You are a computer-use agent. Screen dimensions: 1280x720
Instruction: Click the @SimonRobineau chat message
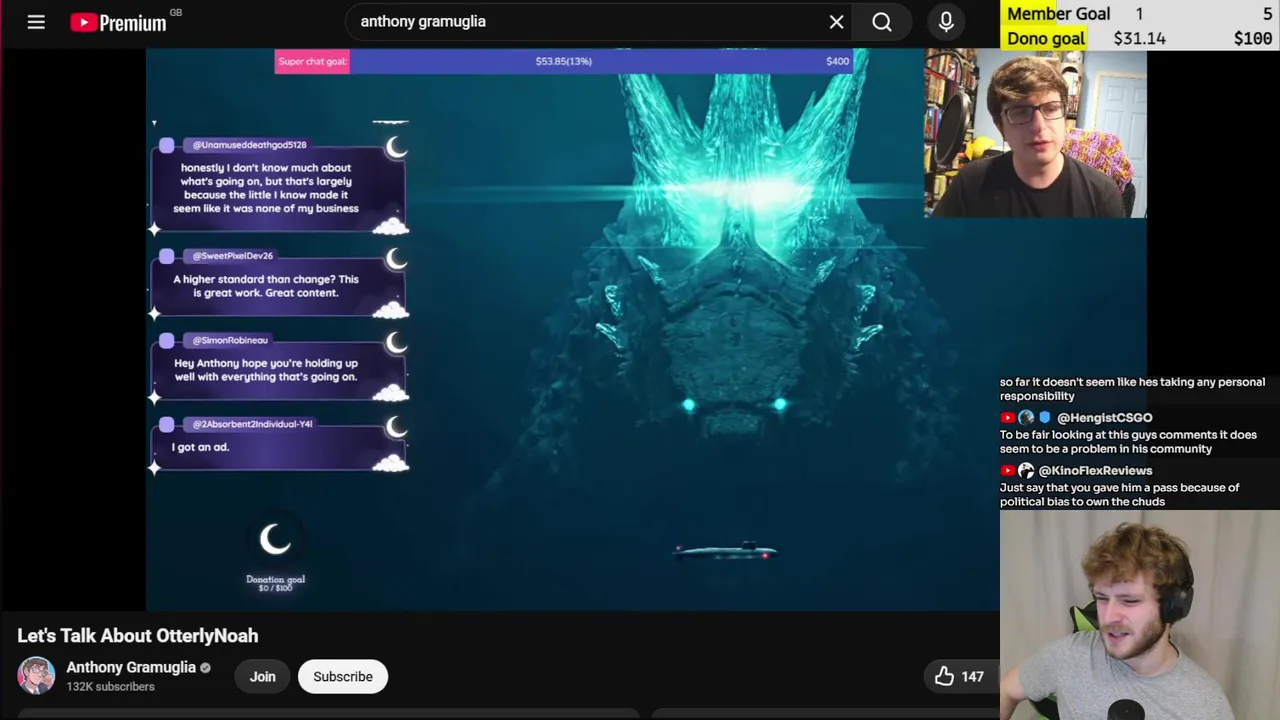pos(278,367)
